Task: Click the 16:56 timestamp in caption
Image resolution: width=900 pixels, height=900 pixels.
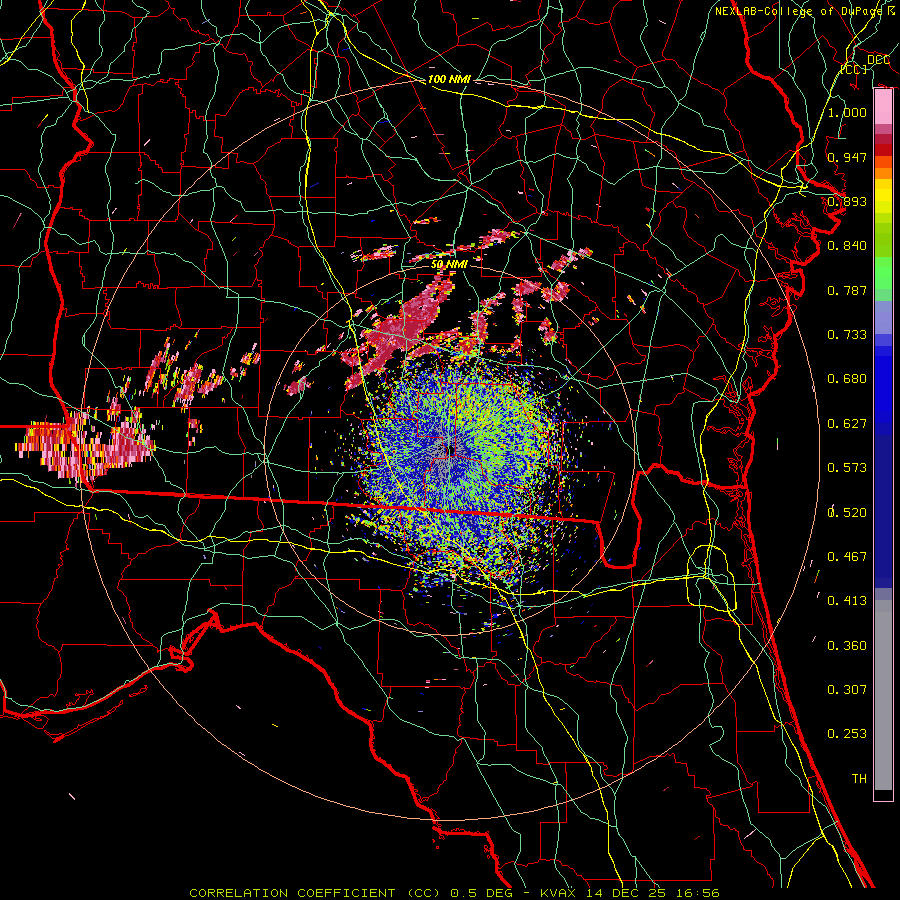Action: [700, 893]
